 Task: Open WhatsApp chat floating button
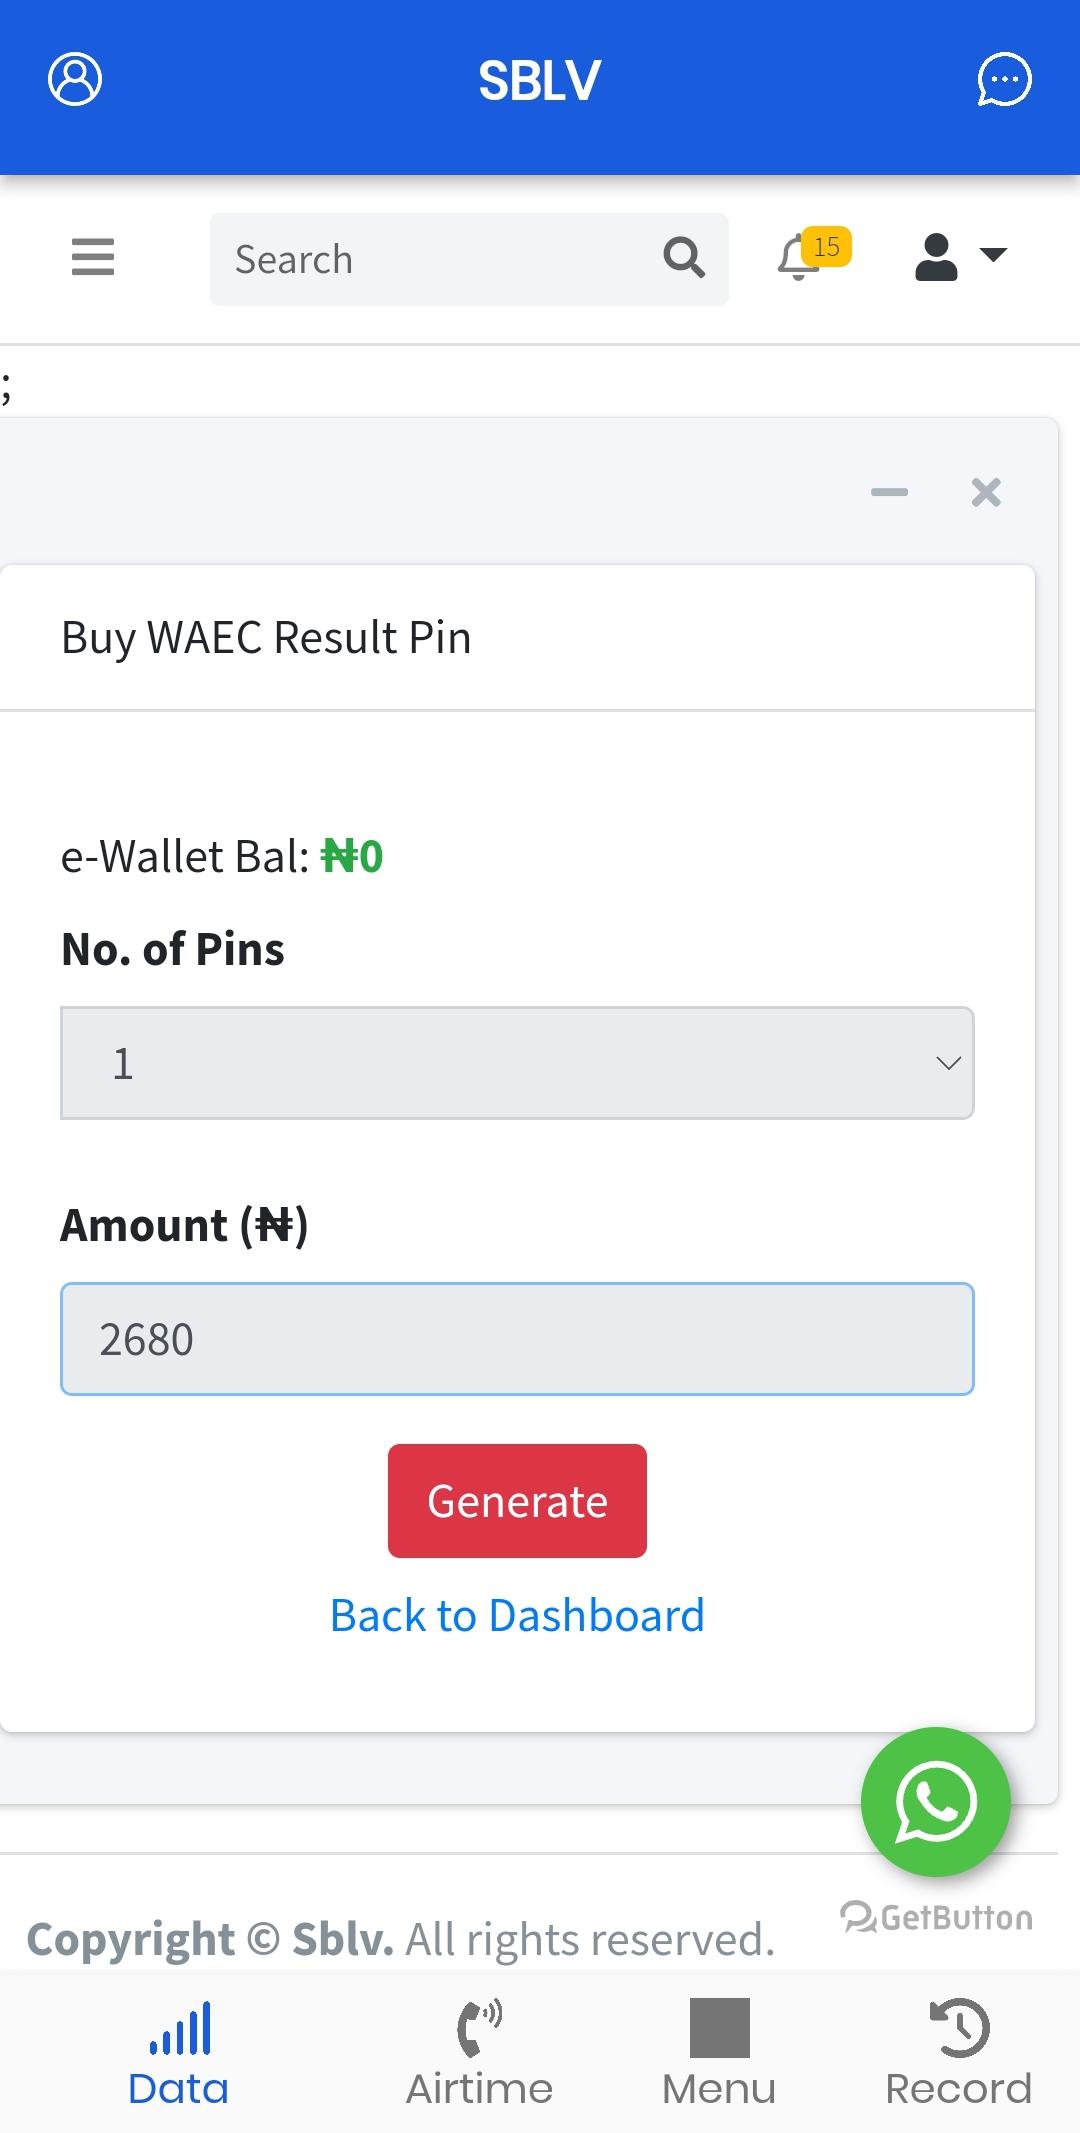point(936,1802)
